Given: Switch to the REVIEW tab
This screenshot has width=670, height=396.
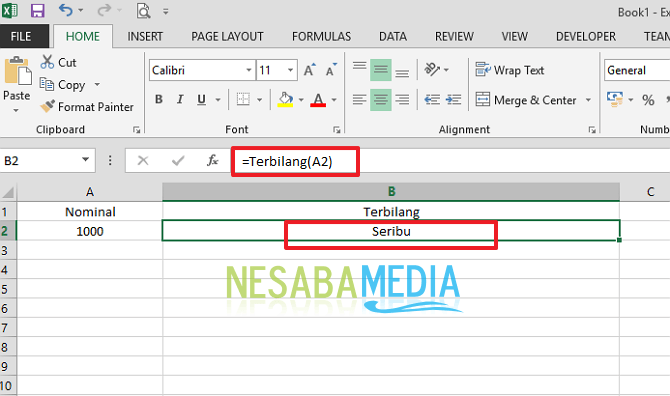Looking at the screenshot, I should click(x=454, y=36).
